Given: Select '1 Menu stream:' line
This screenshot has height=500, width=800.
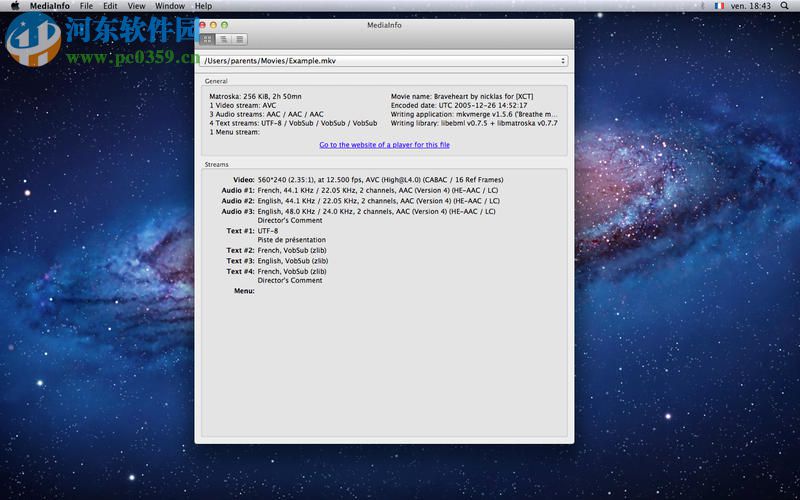Looking at the screenshot, I should (x=234, y=132).
